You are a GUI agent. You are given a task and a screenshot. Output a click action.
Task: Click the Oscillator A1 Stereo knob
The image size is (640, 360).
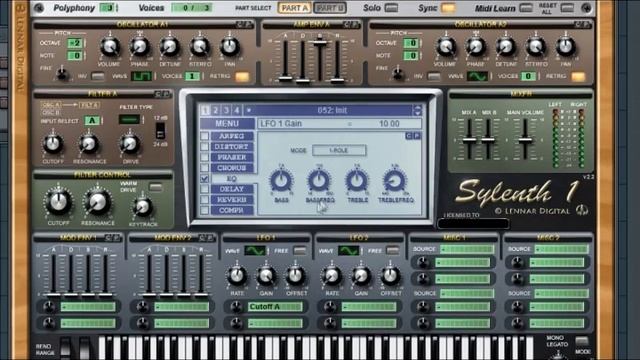[x=200, y=47]
